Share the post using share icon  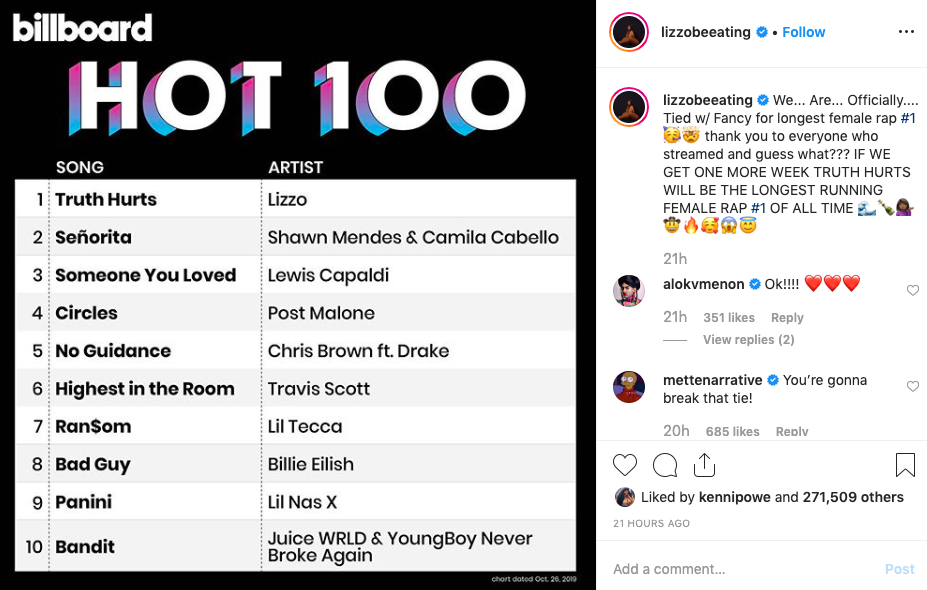pos(704,465)
